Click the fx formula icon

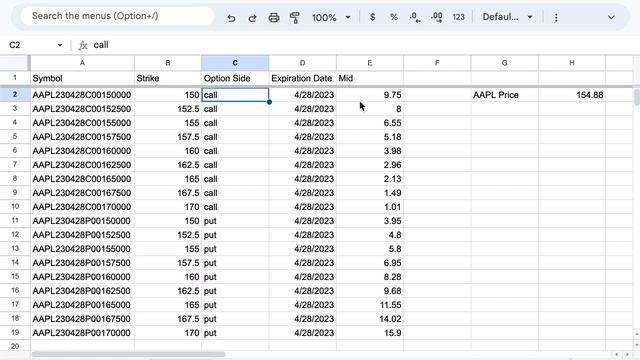pos(83,45)
